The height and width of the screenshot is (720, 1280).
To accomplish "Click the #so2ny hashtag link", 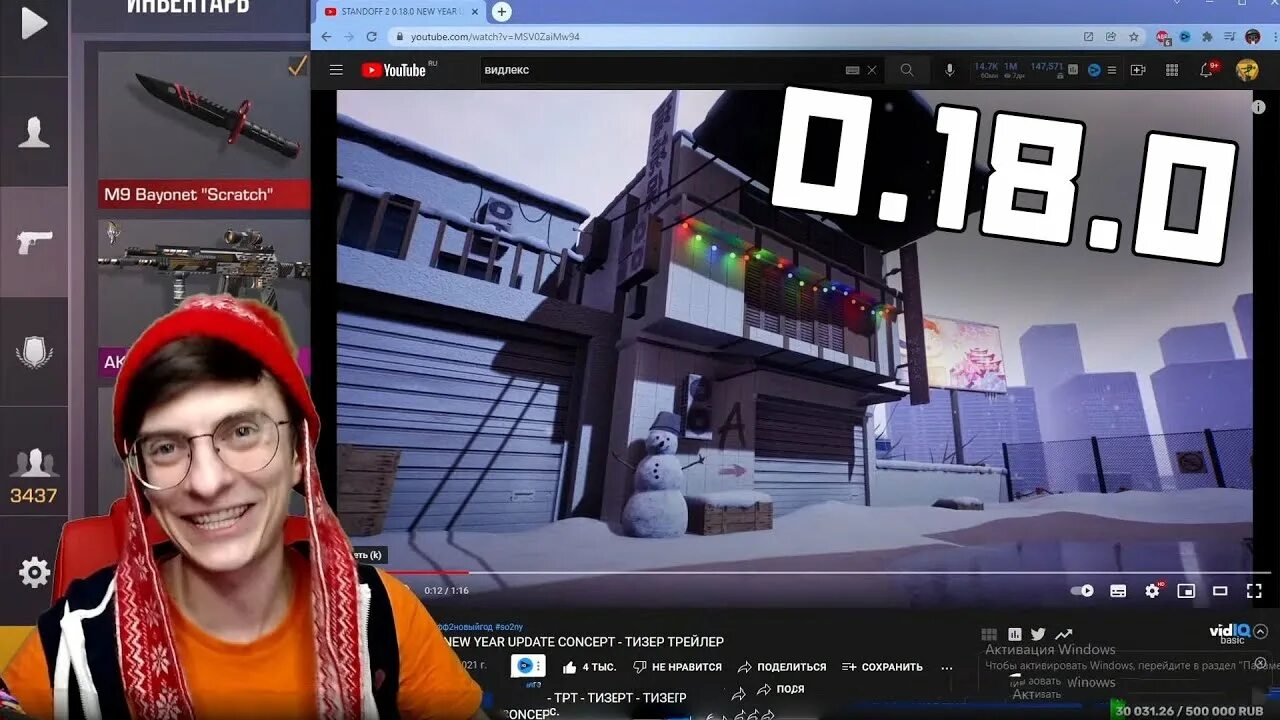I will 510,626.
